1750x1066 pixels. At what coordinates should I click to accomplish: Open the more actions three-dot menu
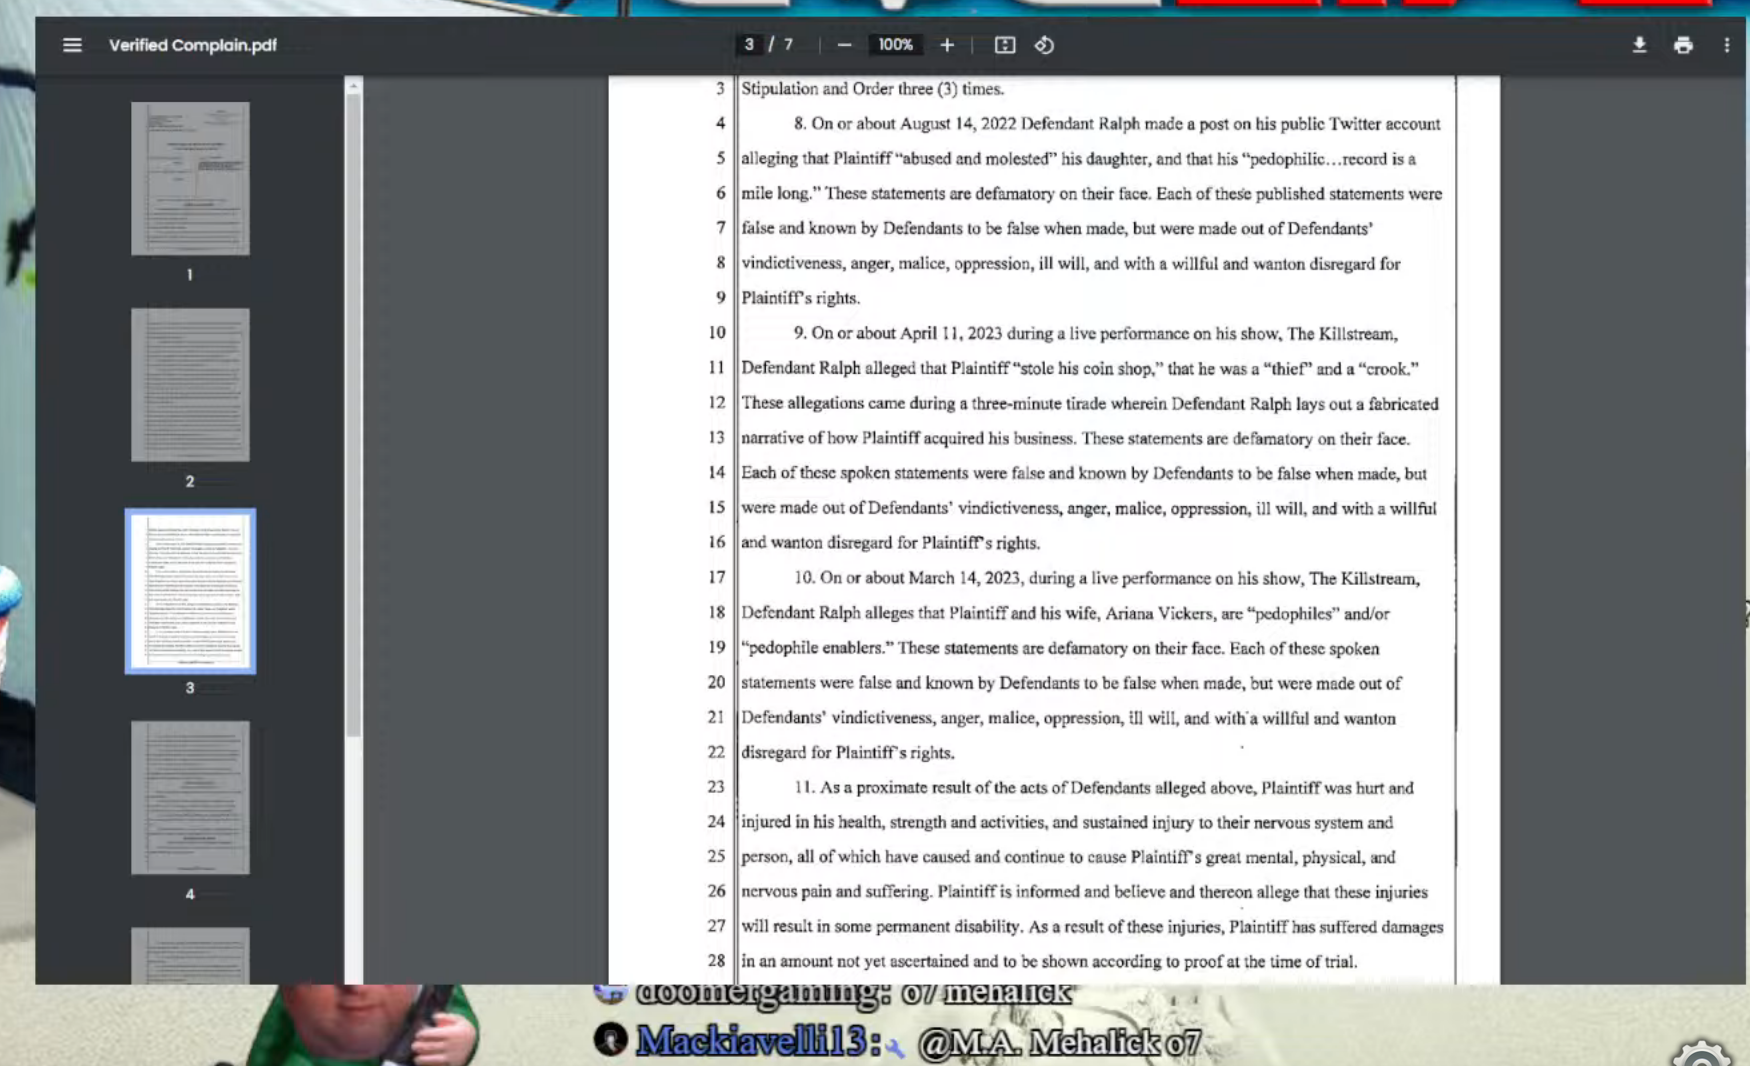coord(1726,45)
